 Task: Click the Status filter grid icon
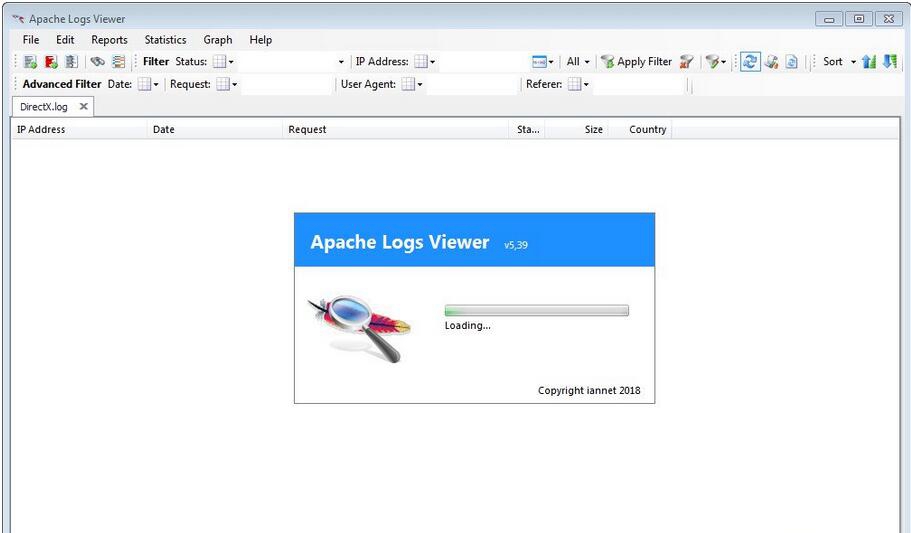[x=219, y=62]
